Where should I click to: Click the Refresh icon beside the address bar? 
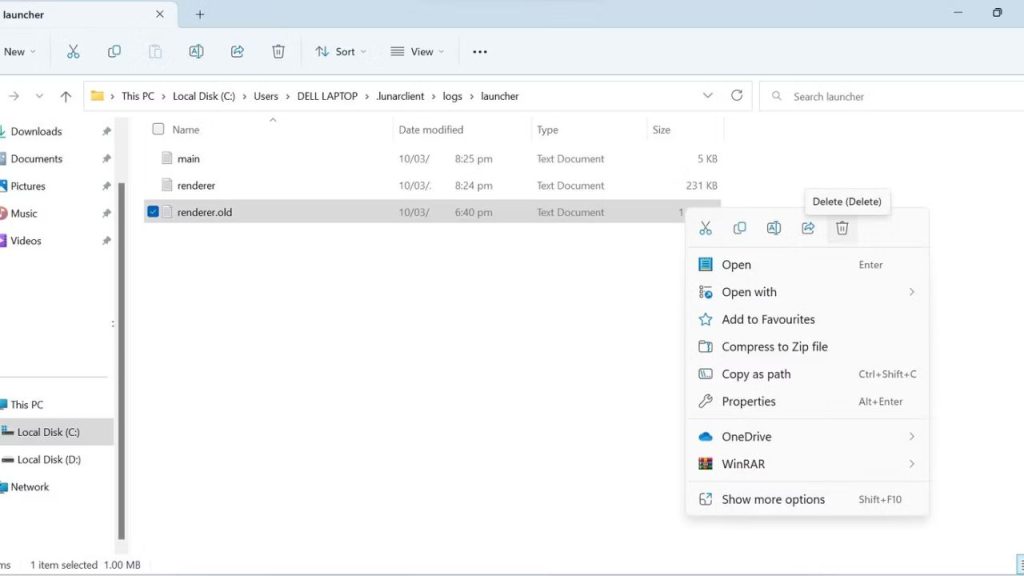(737, 95)
